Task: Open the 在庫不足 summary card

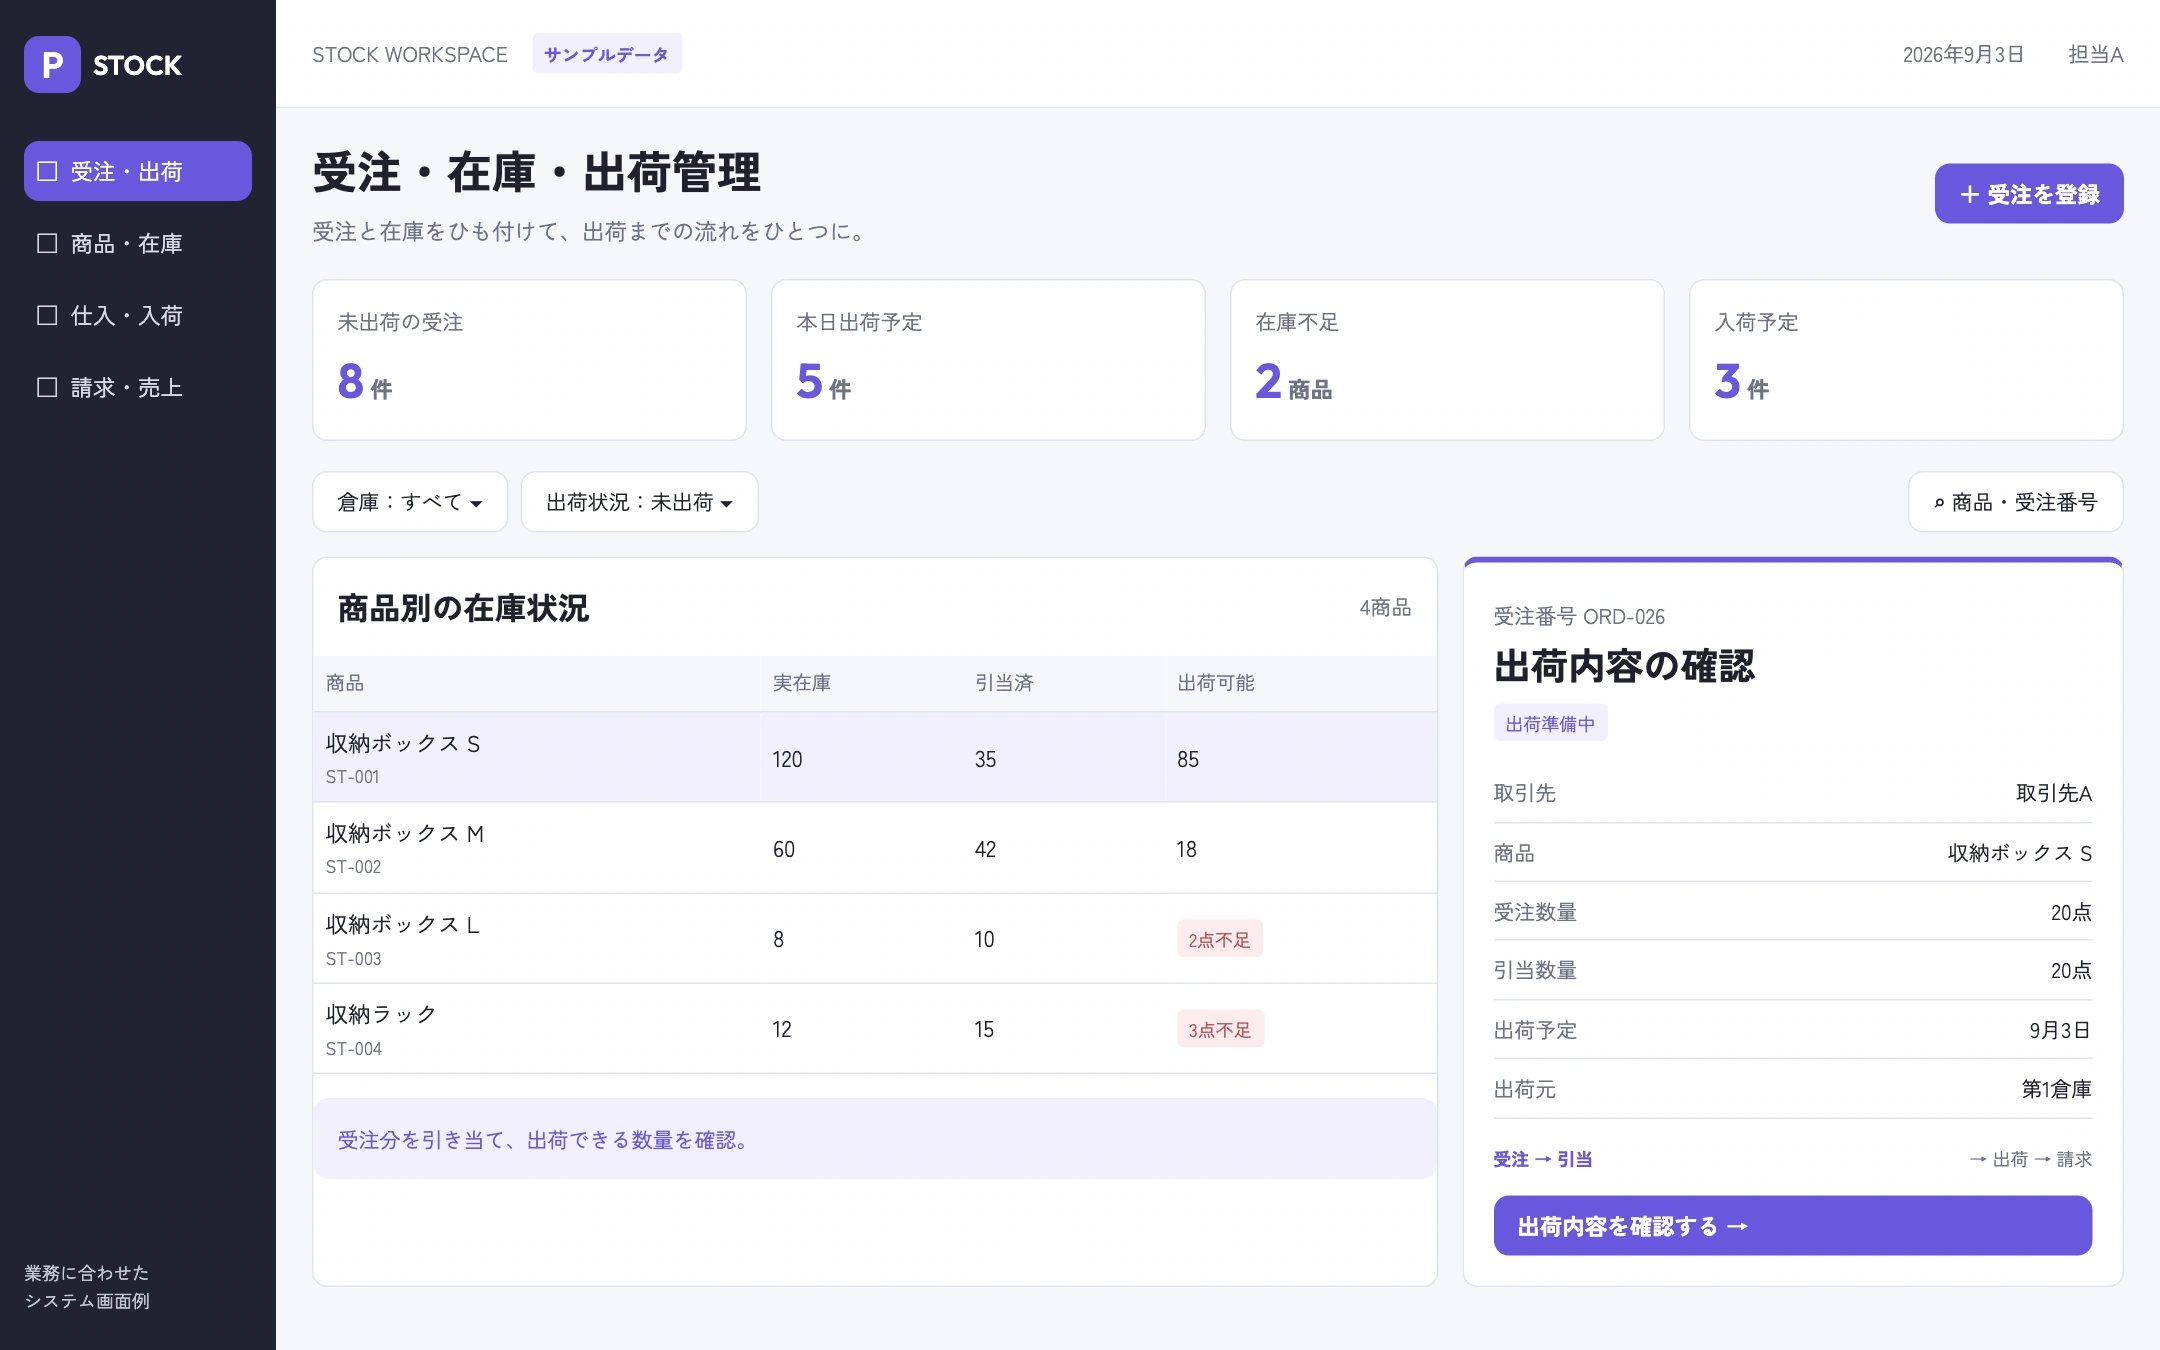Action: [x=1447, y=360]
